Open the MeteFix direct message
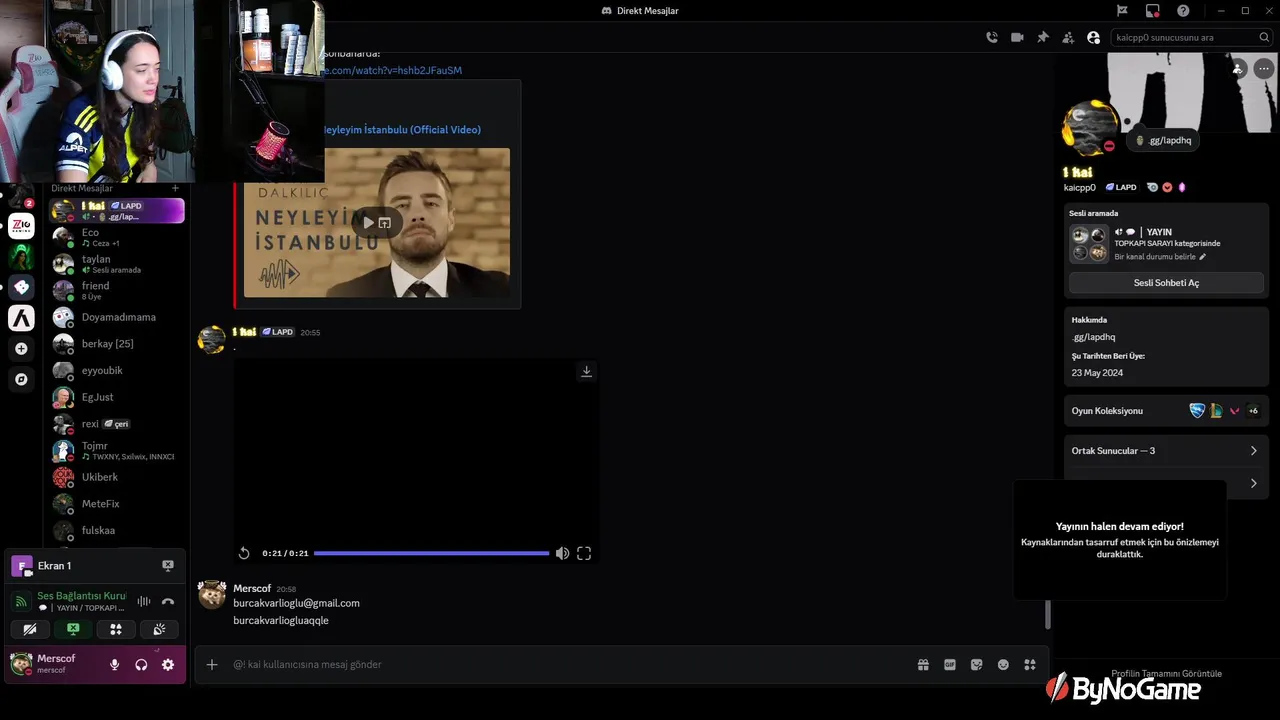The height and width of the screenshot is (720, 1280). pos(117,504)
